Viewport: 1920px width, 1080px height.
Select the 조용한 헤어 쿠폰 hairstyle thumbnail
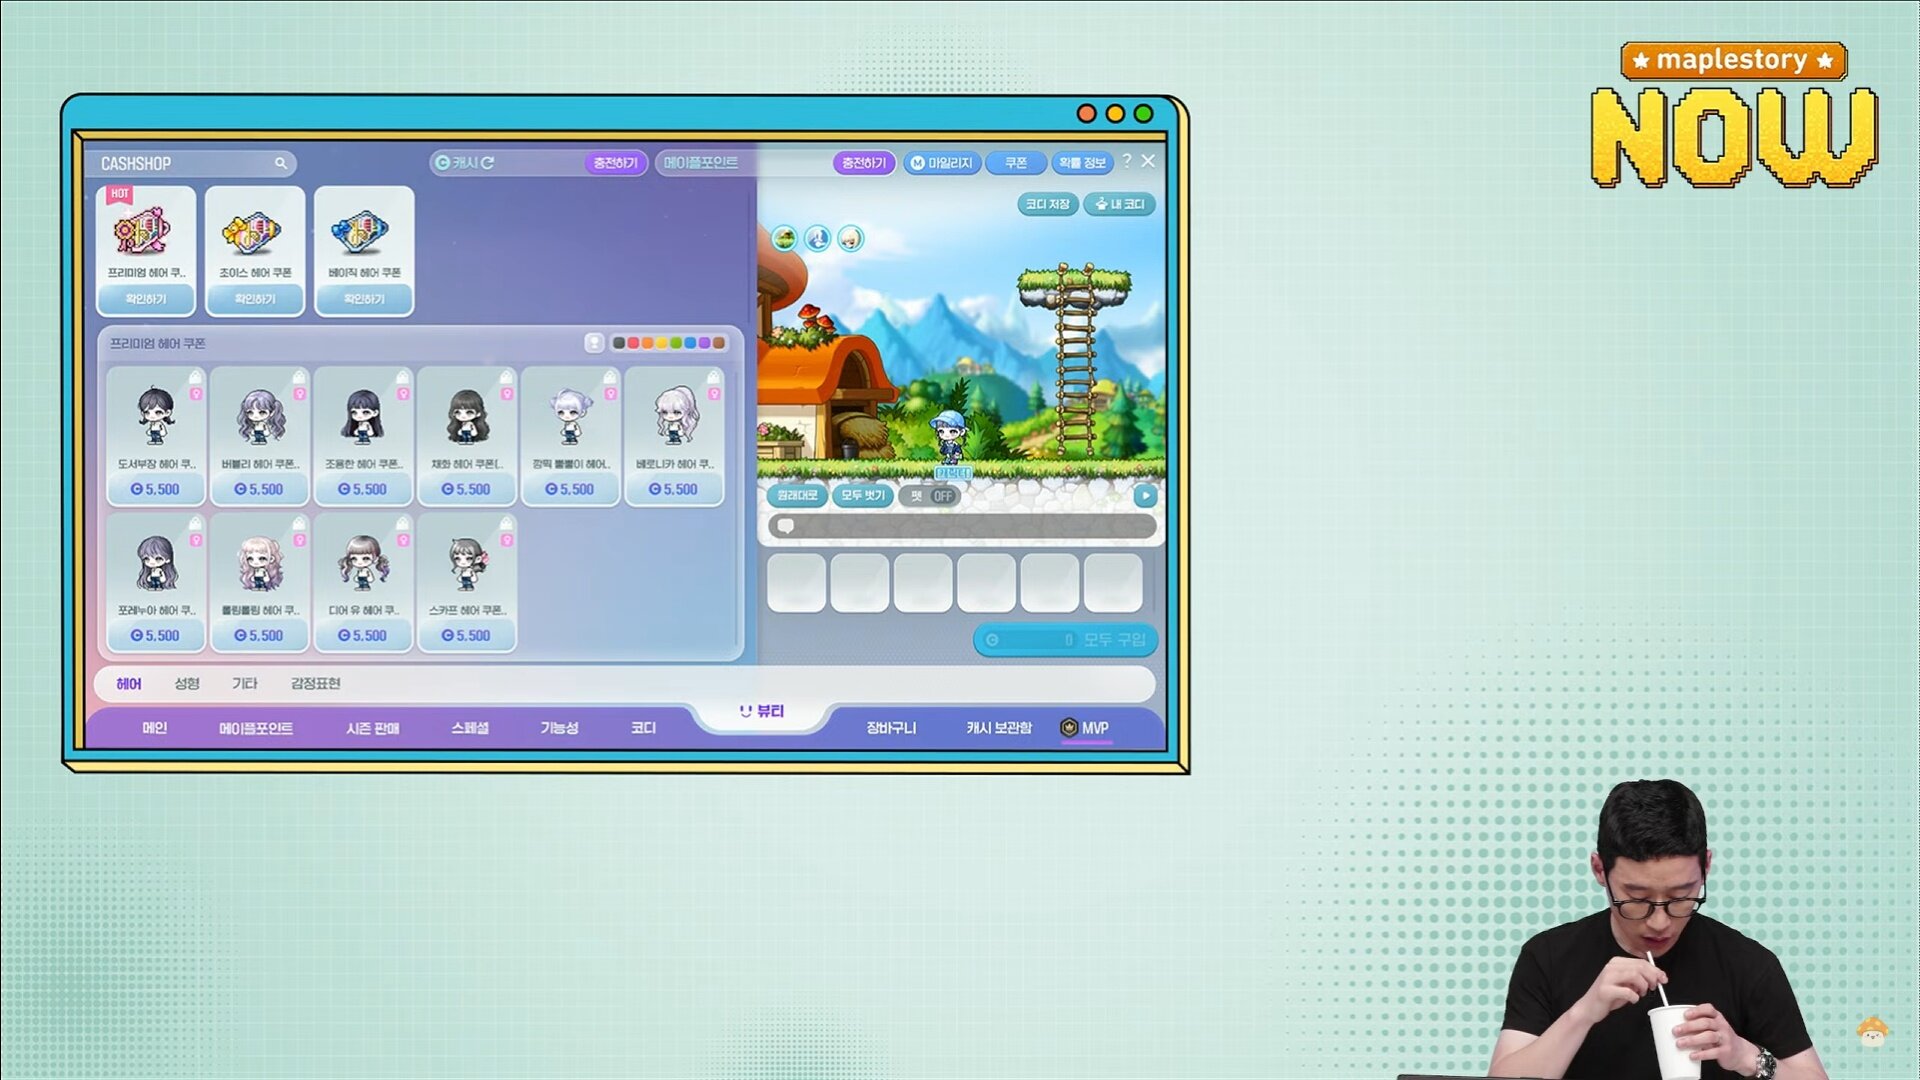pos(362,415)
